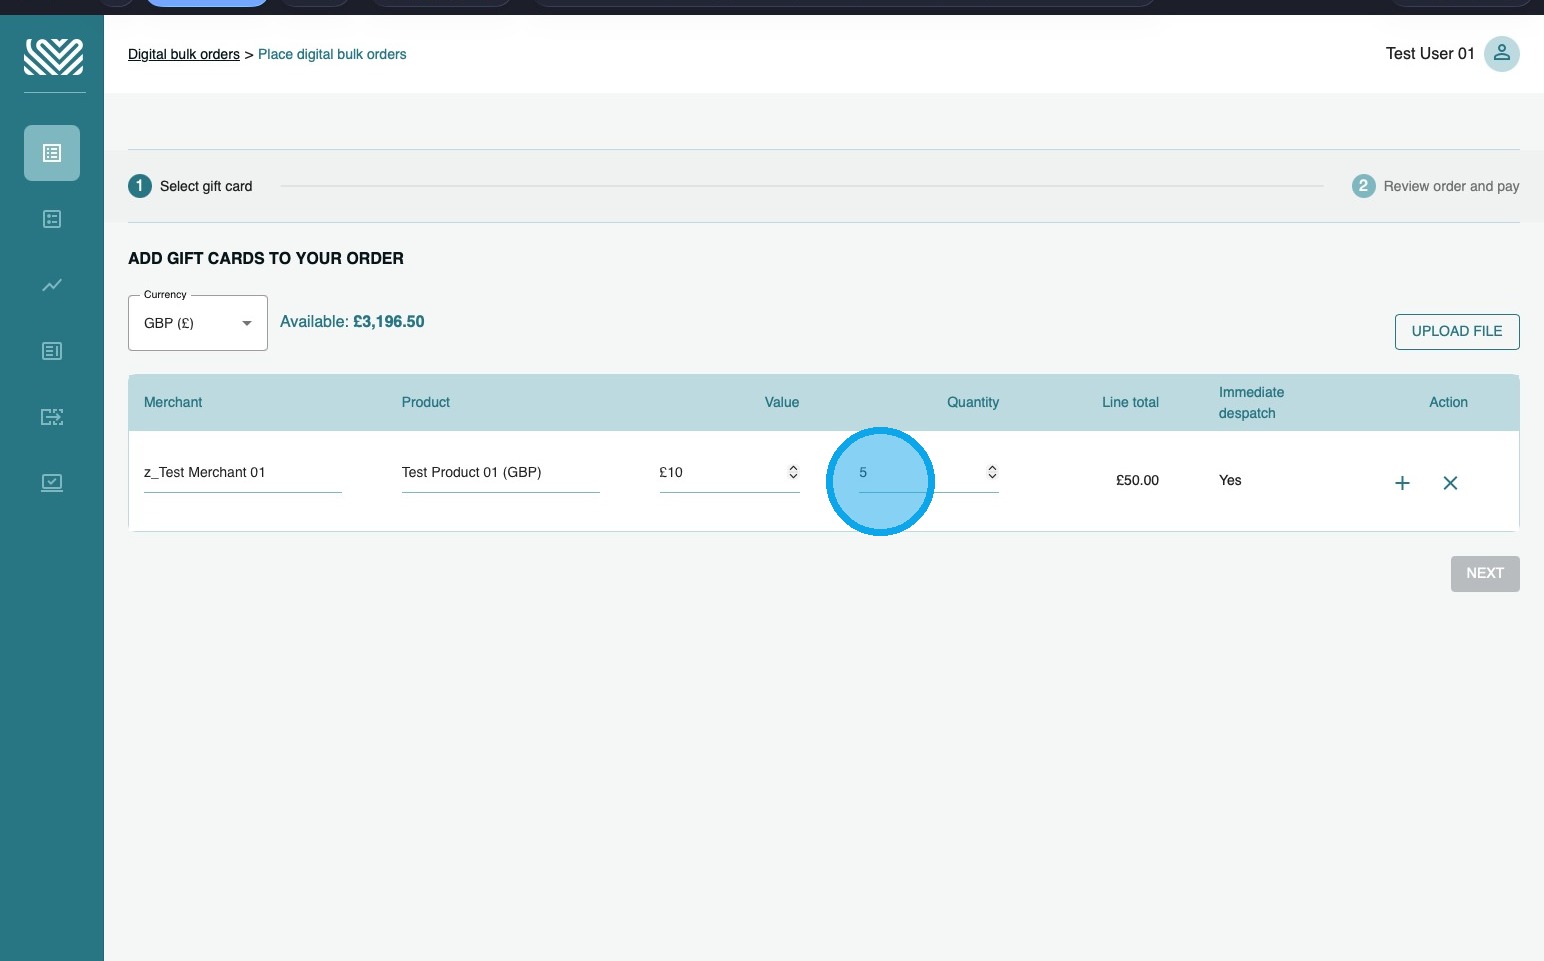Open the dashed box arrow sidebar icon
The image size is (1544, 961).
(x=52, y=417)
